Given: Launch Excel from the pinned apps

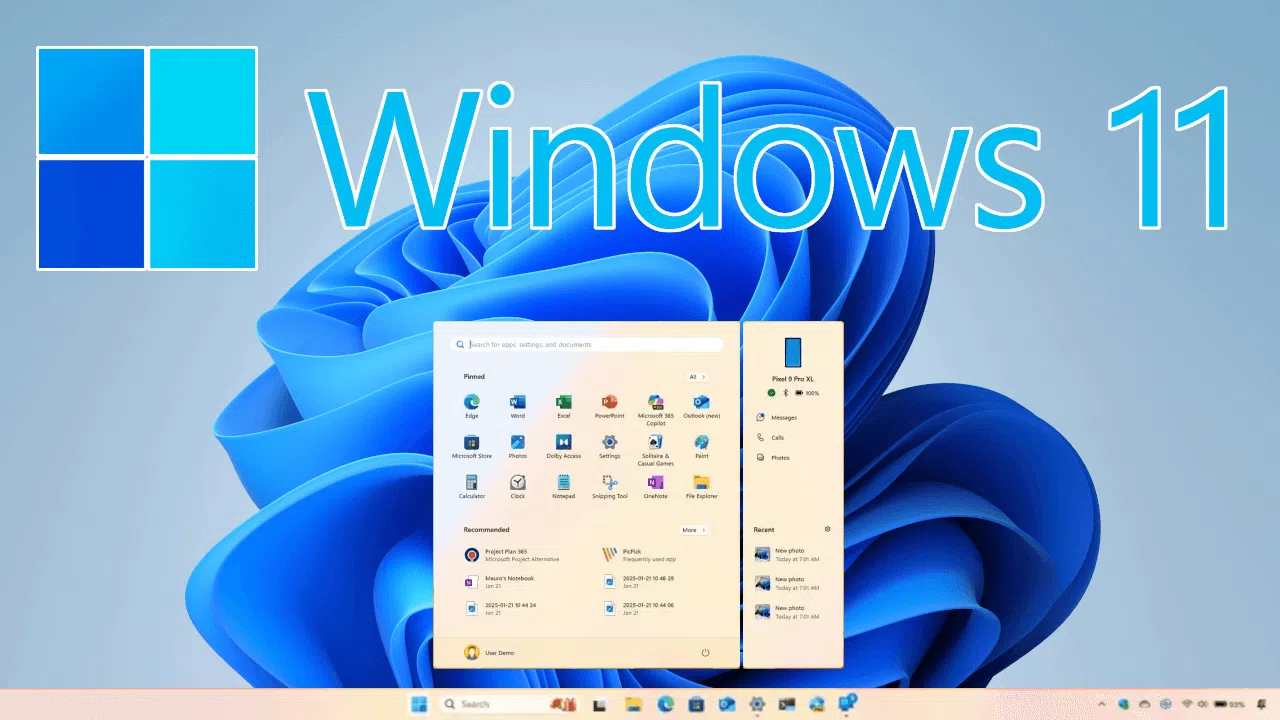Looking at the screenshot, I should [564, 403].
